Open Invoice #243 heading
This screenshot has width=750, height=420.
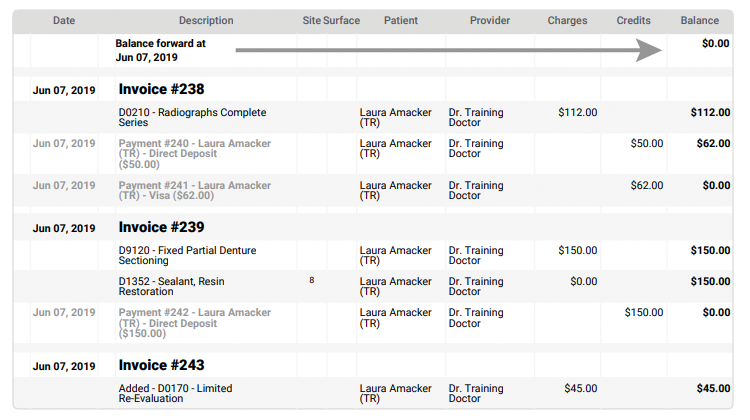161,365
